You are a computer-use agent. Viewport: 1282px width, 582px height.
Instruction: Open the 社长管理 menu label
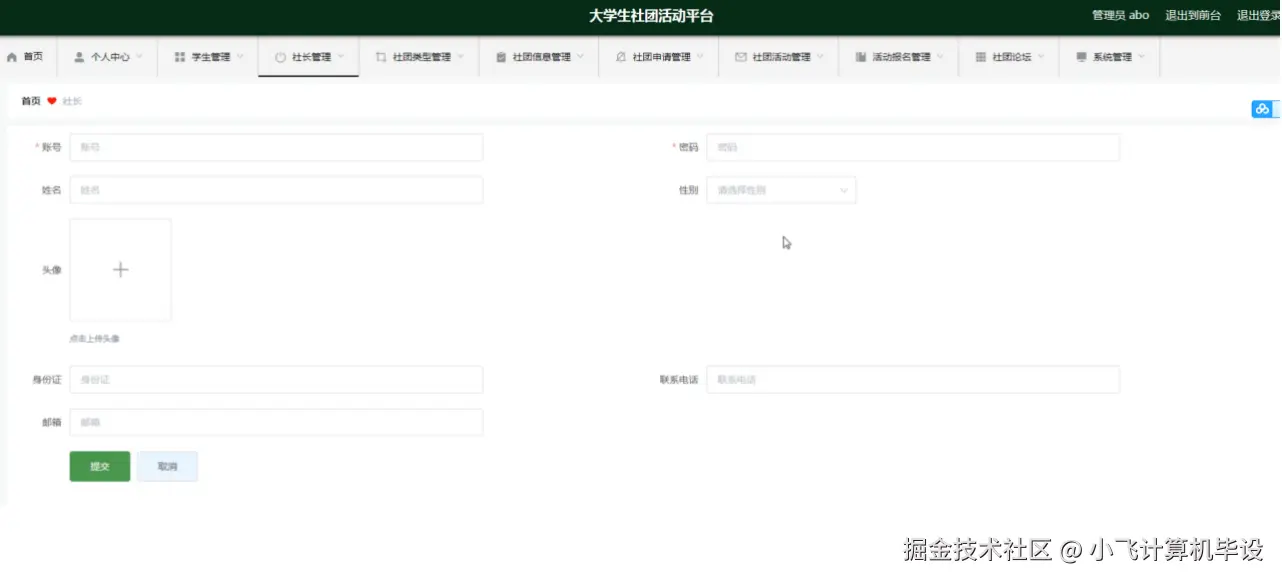point(311,57)
